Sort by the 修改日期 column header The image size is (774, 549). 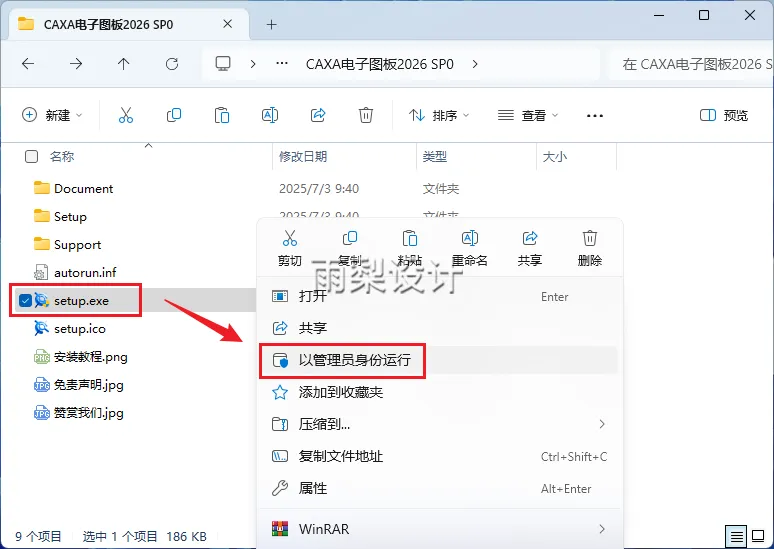(x=303, y=157)
